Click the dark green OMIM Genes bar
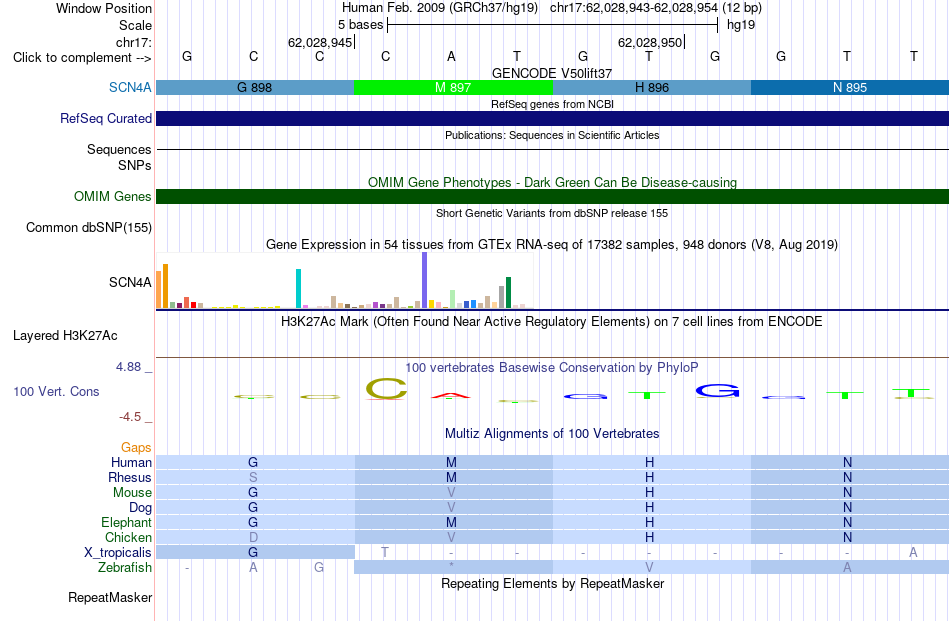This screenshot has height=621, width=950. click(x=553, y=196)
